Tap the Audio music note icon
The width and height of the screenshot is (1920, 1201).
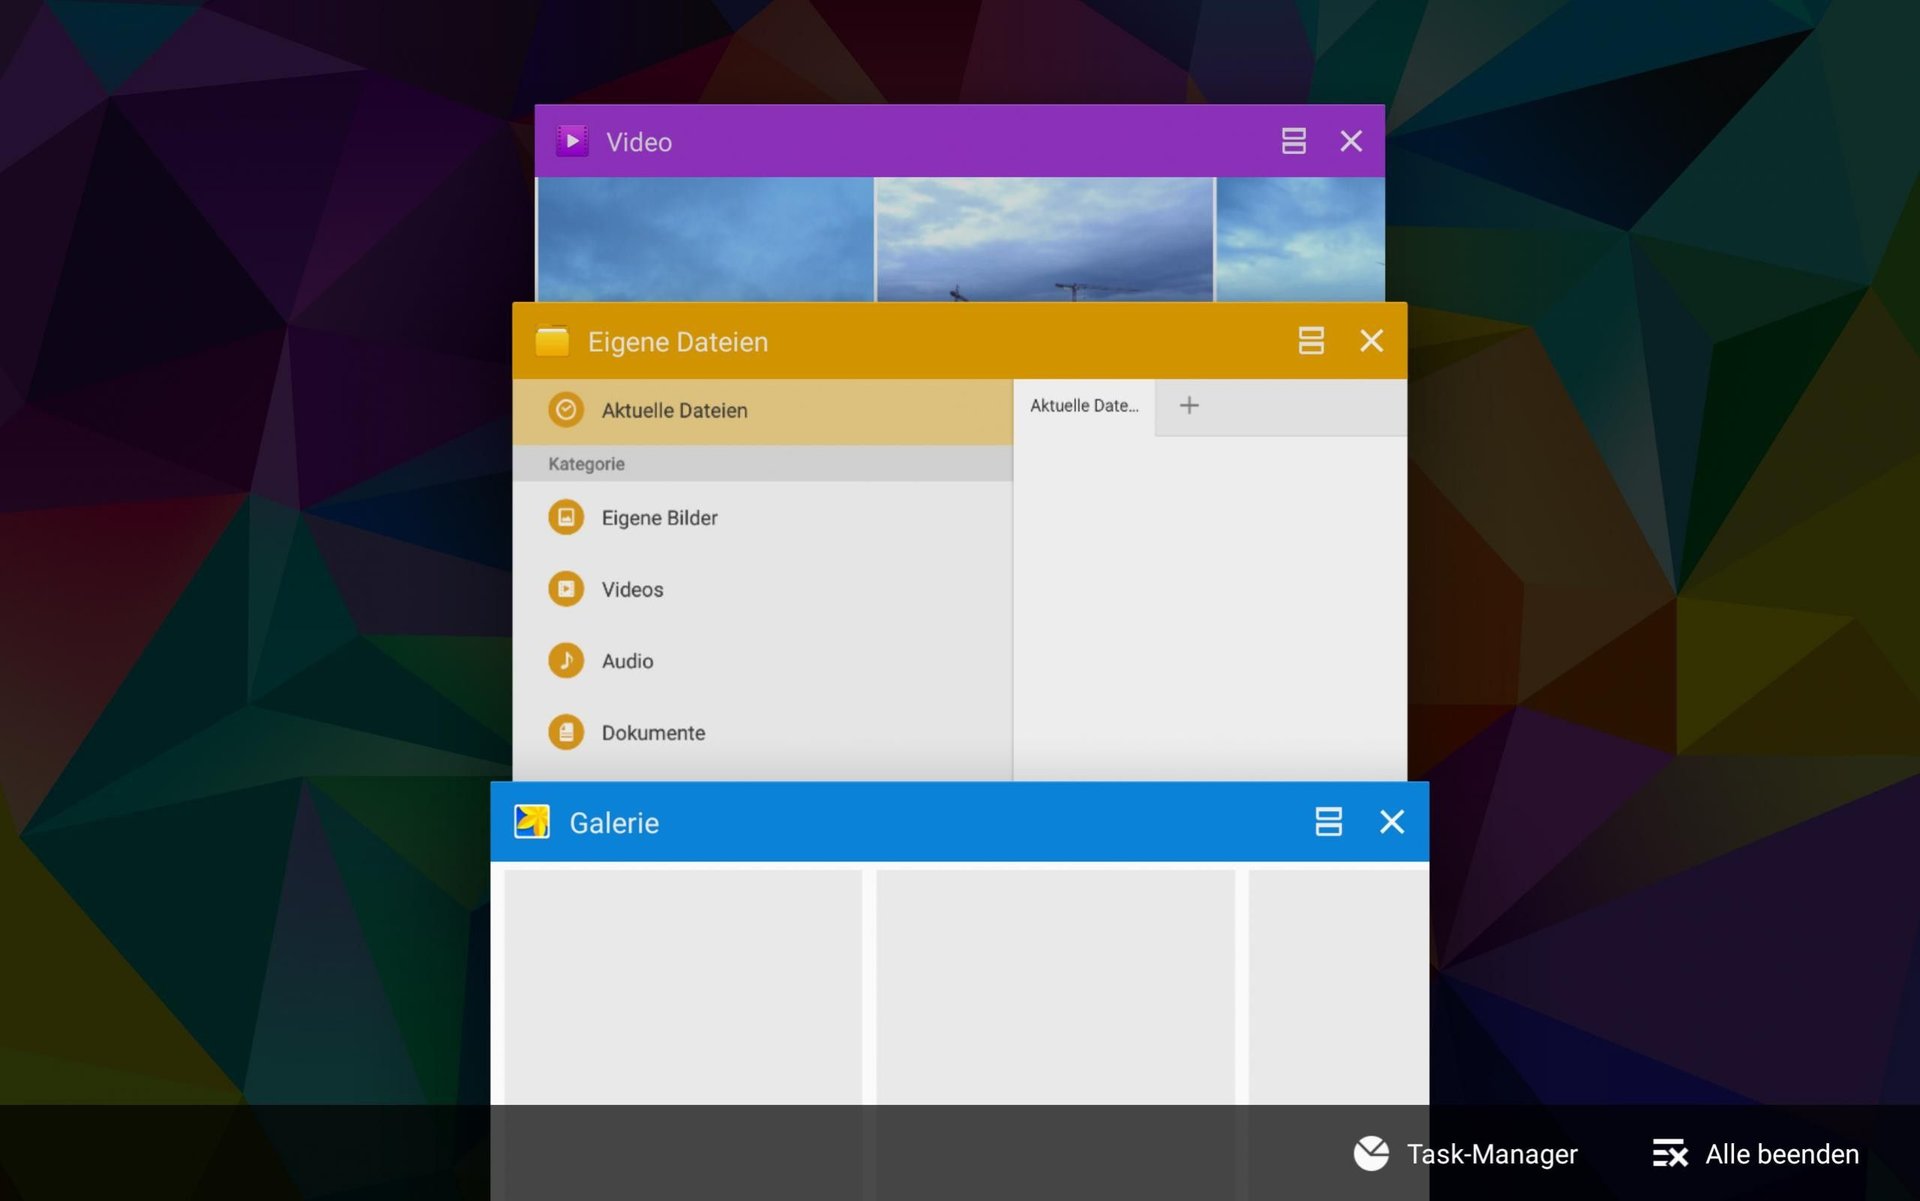click(566, 660)
